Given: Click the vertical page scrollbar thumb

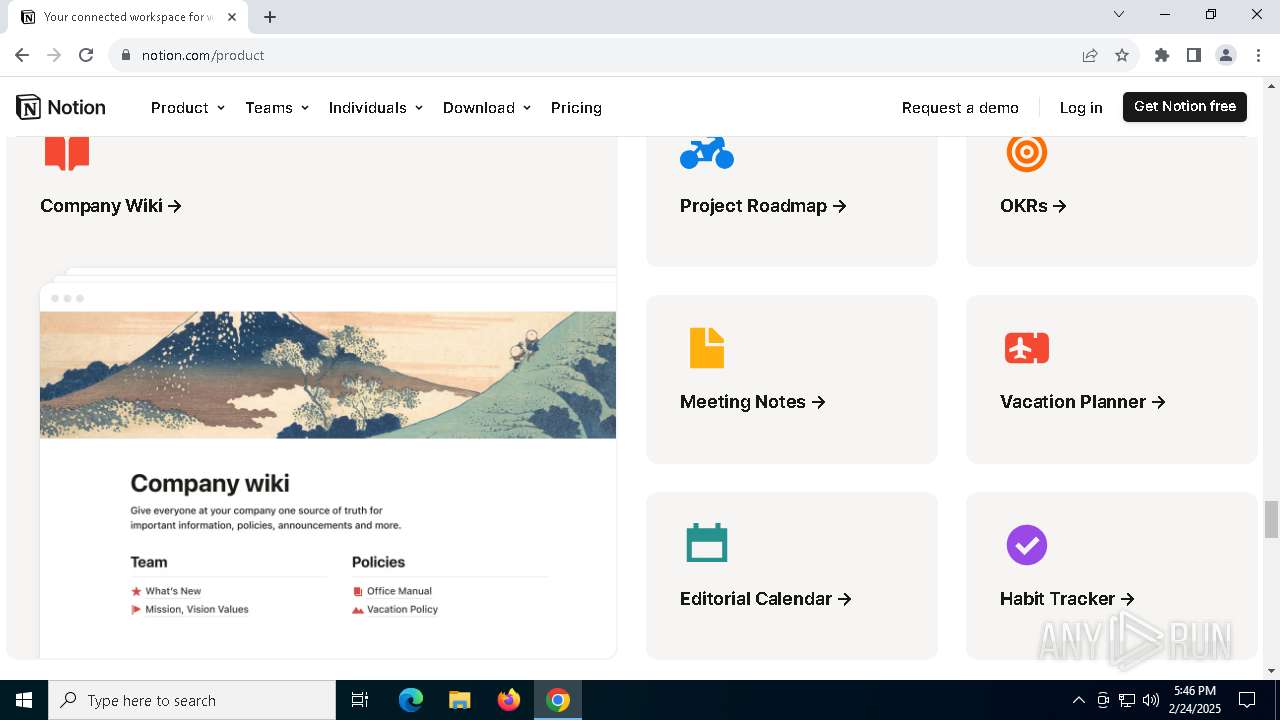Looking at the screenshot, I should 1271,519.
